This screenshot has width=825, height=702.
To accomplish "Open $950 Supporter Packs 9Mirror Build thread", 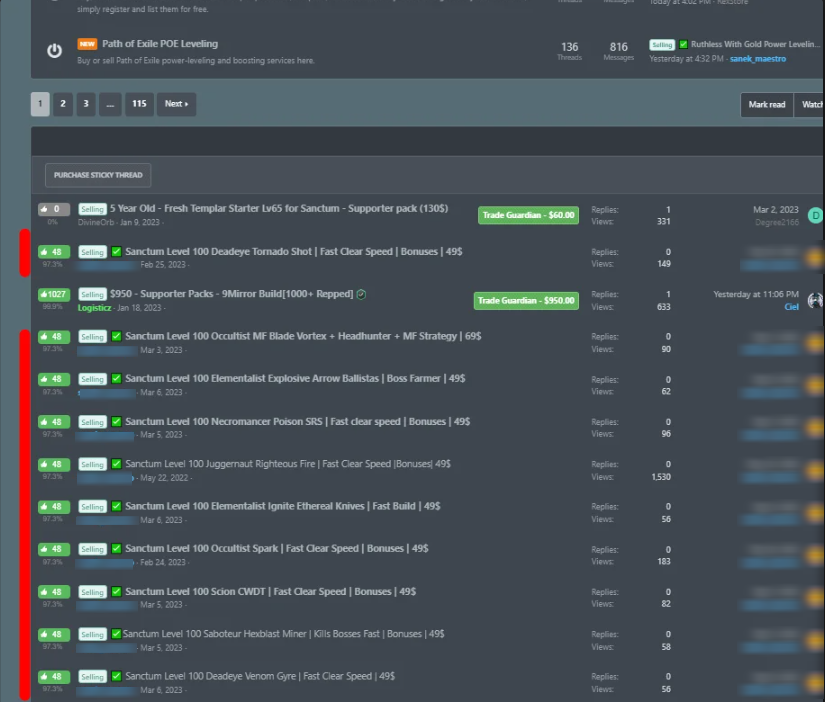I will (232, 294).
